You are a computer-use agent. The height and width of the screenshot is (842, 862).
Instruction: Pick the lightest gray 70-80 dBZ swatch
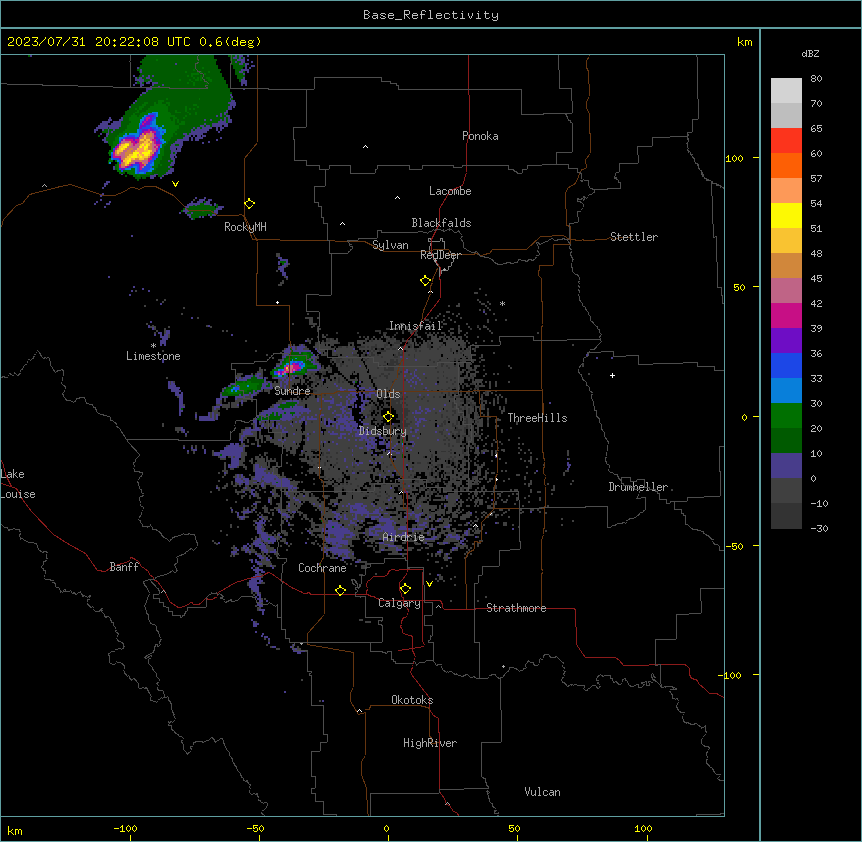tap(786, 91)
